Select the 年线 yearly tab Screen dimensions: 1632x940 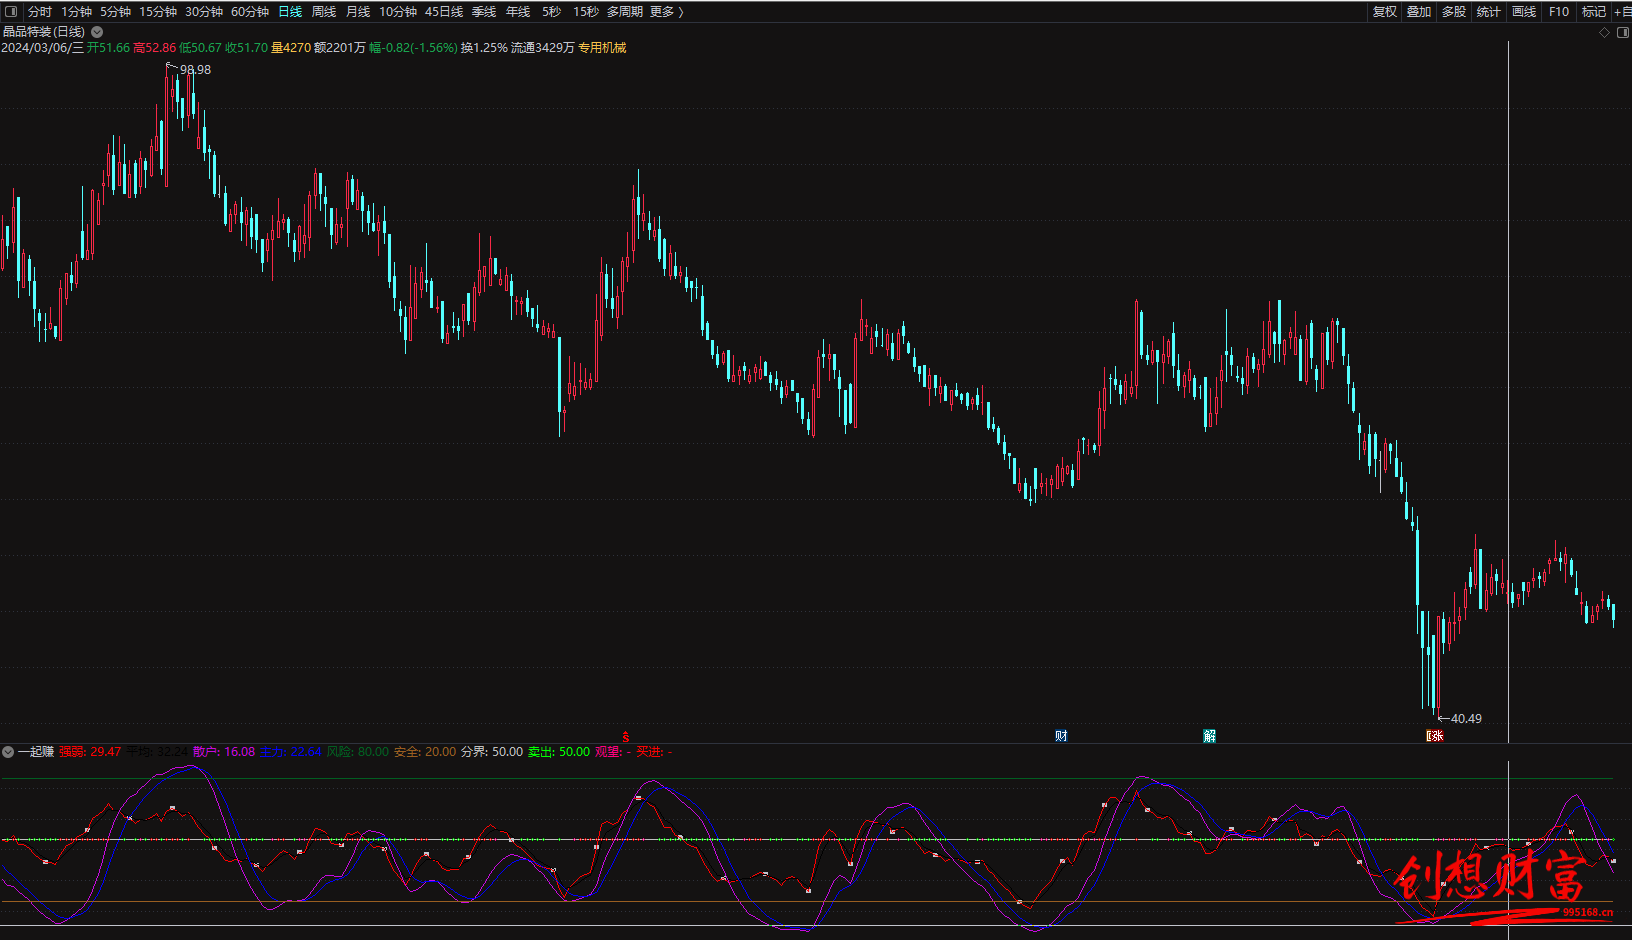[x=518, y=12]
